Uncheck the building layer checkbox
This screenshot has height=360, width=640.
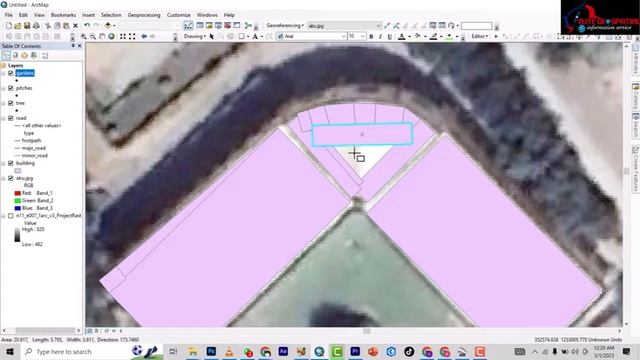(11, 163)
